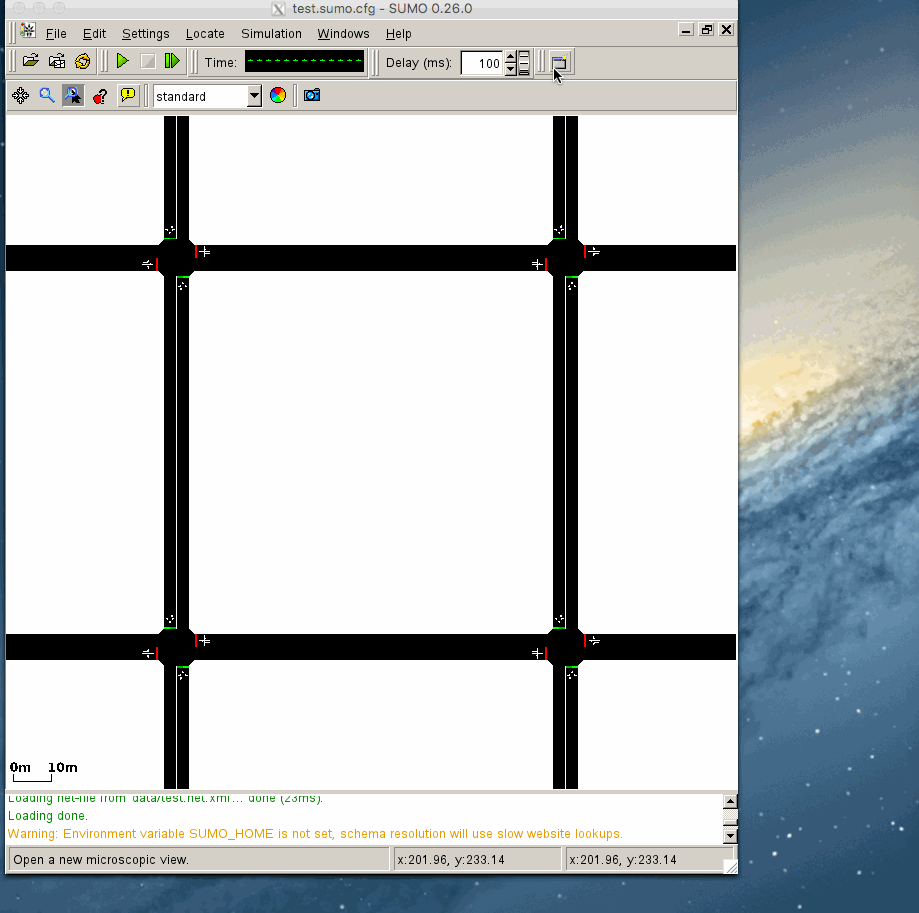Open the Locate menu
919x913 pixels.
[x=204, y=33]
